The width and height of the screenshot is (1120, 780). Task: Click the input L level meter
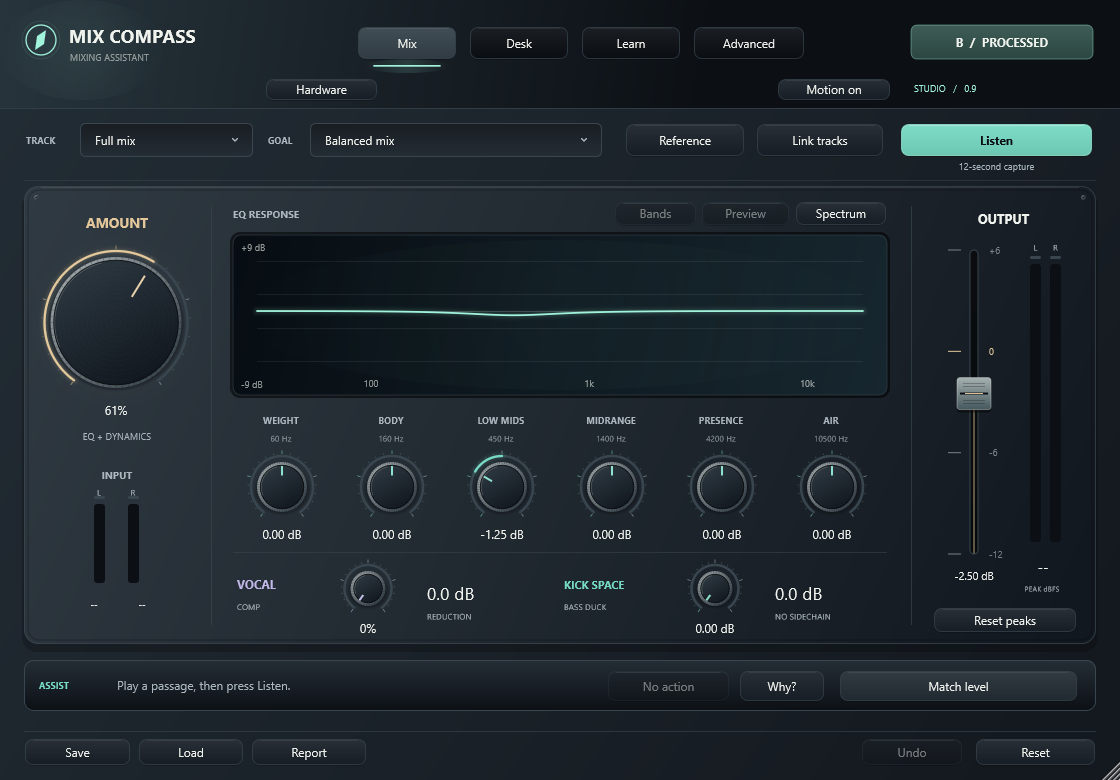click(x=99, y=543)
